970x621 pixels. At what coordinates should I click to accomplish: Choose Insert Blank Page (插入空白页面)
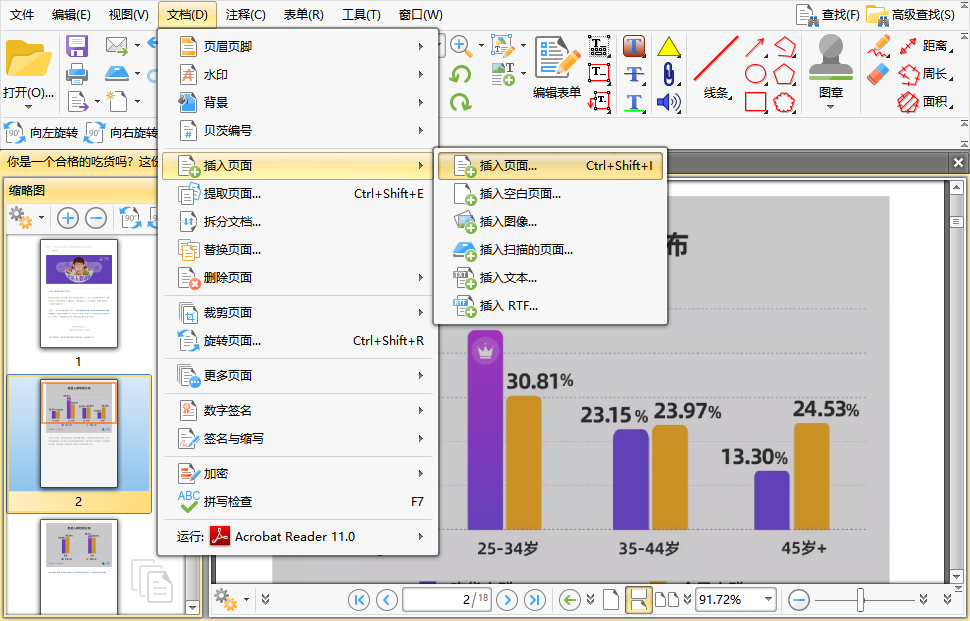(551, 194)
